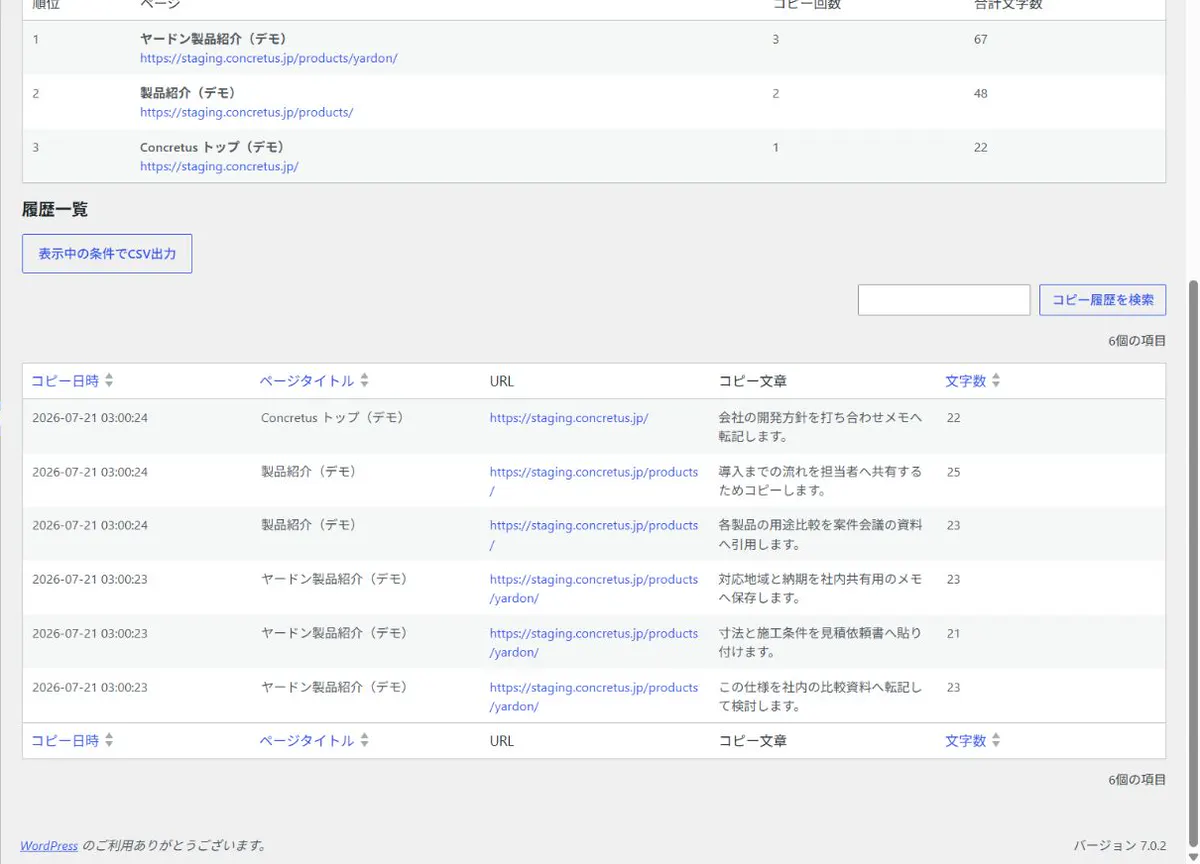Click the sort arrows beside bottom 文字数 footer
Screen dimensions: 1200x864
[x=996, y=741]
